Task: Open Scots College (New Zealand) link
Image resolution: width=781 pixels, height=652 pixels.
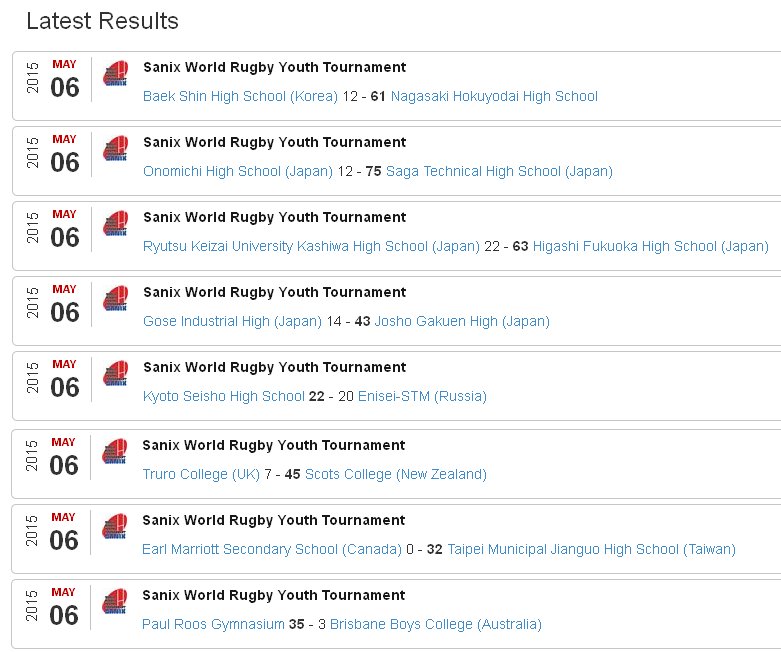Action: point(395,474)
